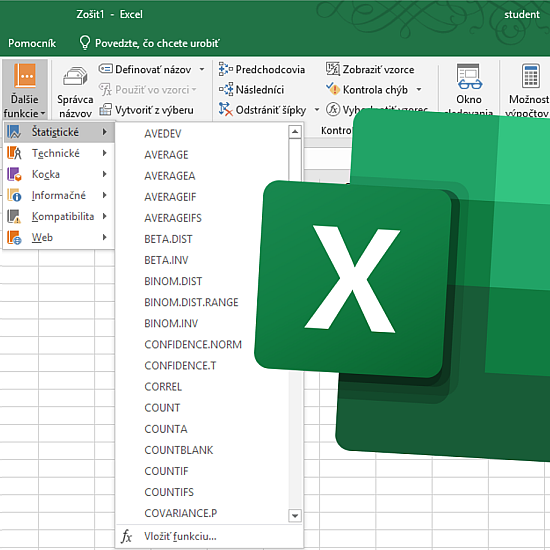
Task: Click the Následníci label
Action: pyautogui.click(x=260, y=90)
